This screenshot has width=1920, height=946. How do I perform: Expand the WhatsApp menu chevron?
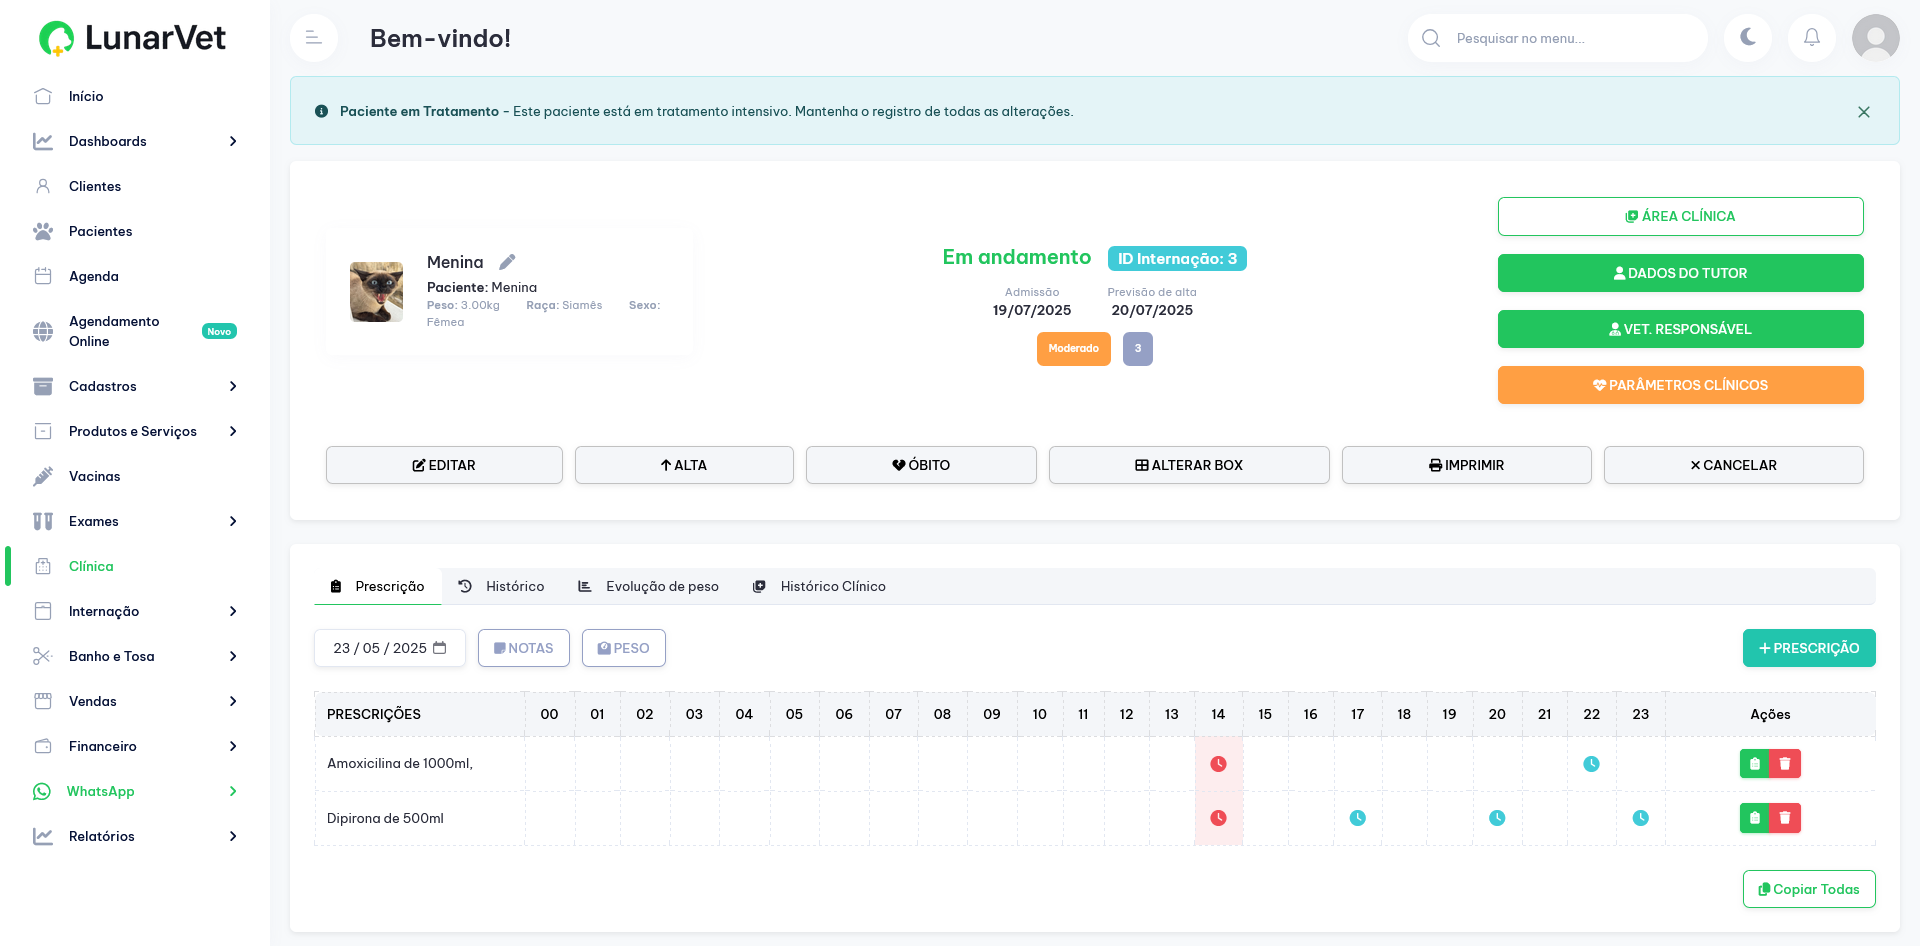tap(233, 791)
